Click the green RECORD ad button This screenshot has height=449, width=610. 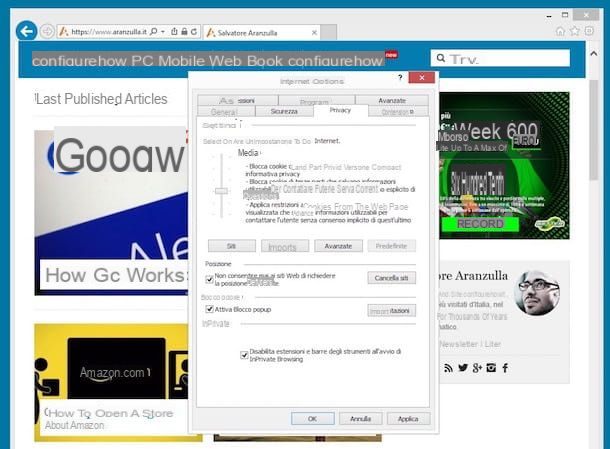(x=480, y=224)
